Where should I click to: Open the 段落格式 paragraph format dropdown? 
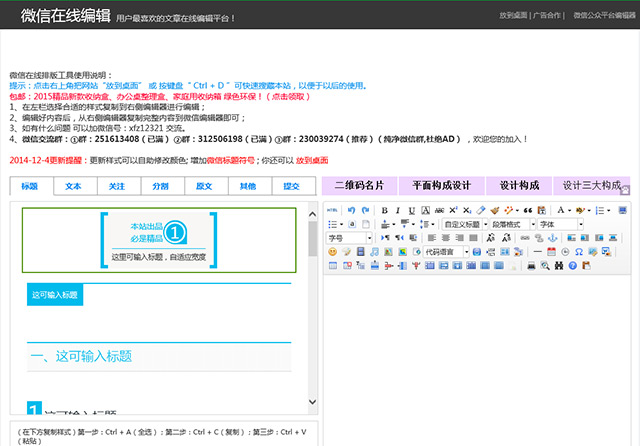(x=513, y=224)
